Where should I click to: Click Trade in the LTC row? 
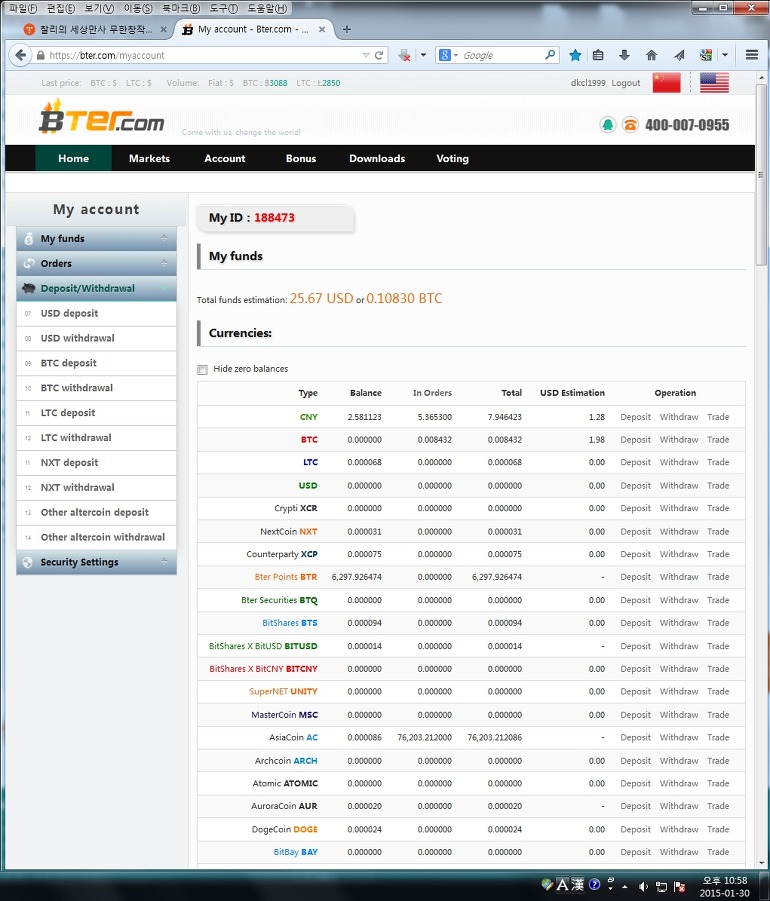click(718, 463)
